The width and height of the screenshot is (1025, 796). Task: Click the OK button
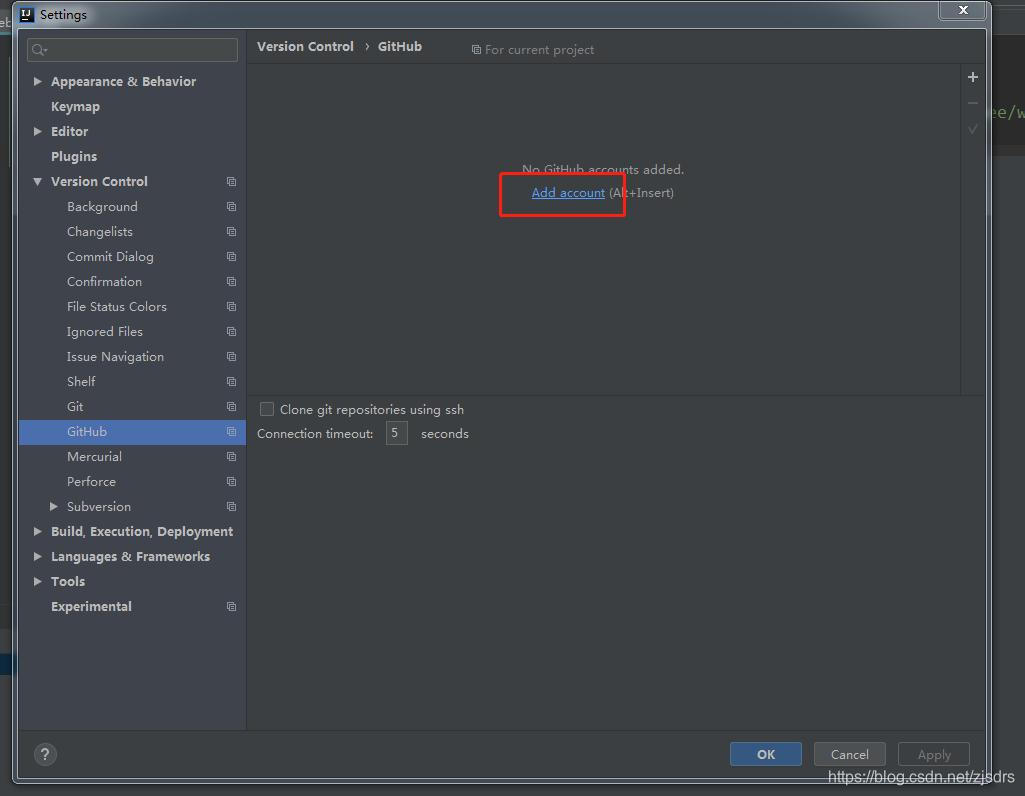pyautogui.click(x=765, y=754)
